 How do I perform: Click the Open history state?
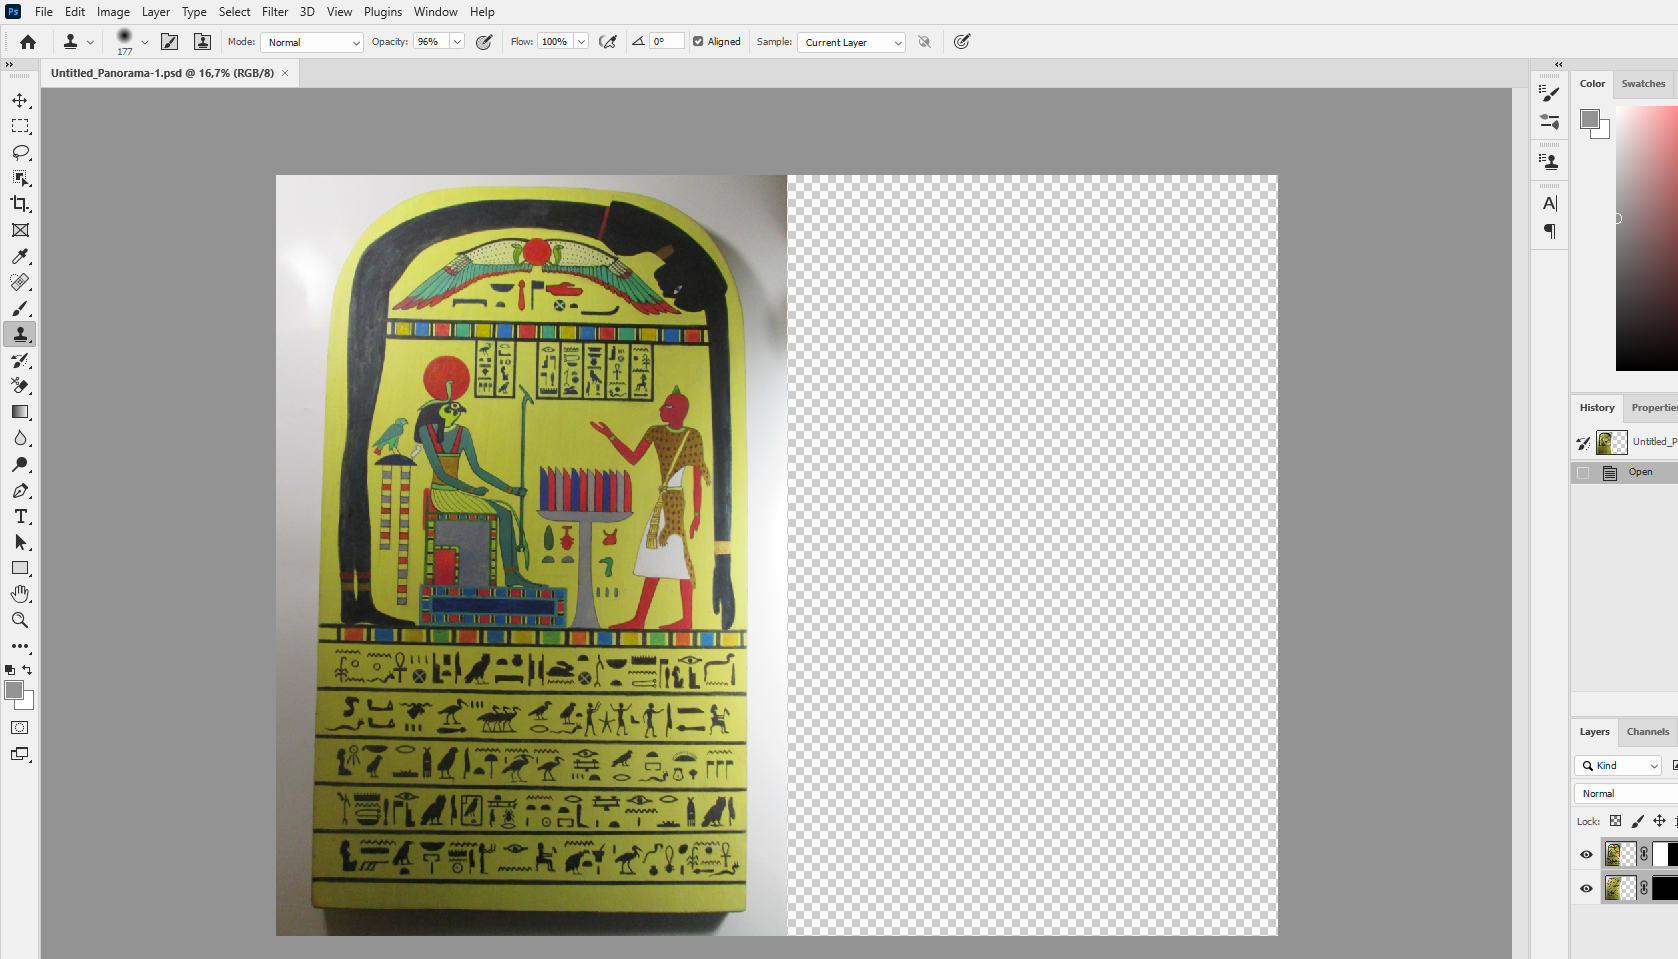click(x=1640, y=472)
